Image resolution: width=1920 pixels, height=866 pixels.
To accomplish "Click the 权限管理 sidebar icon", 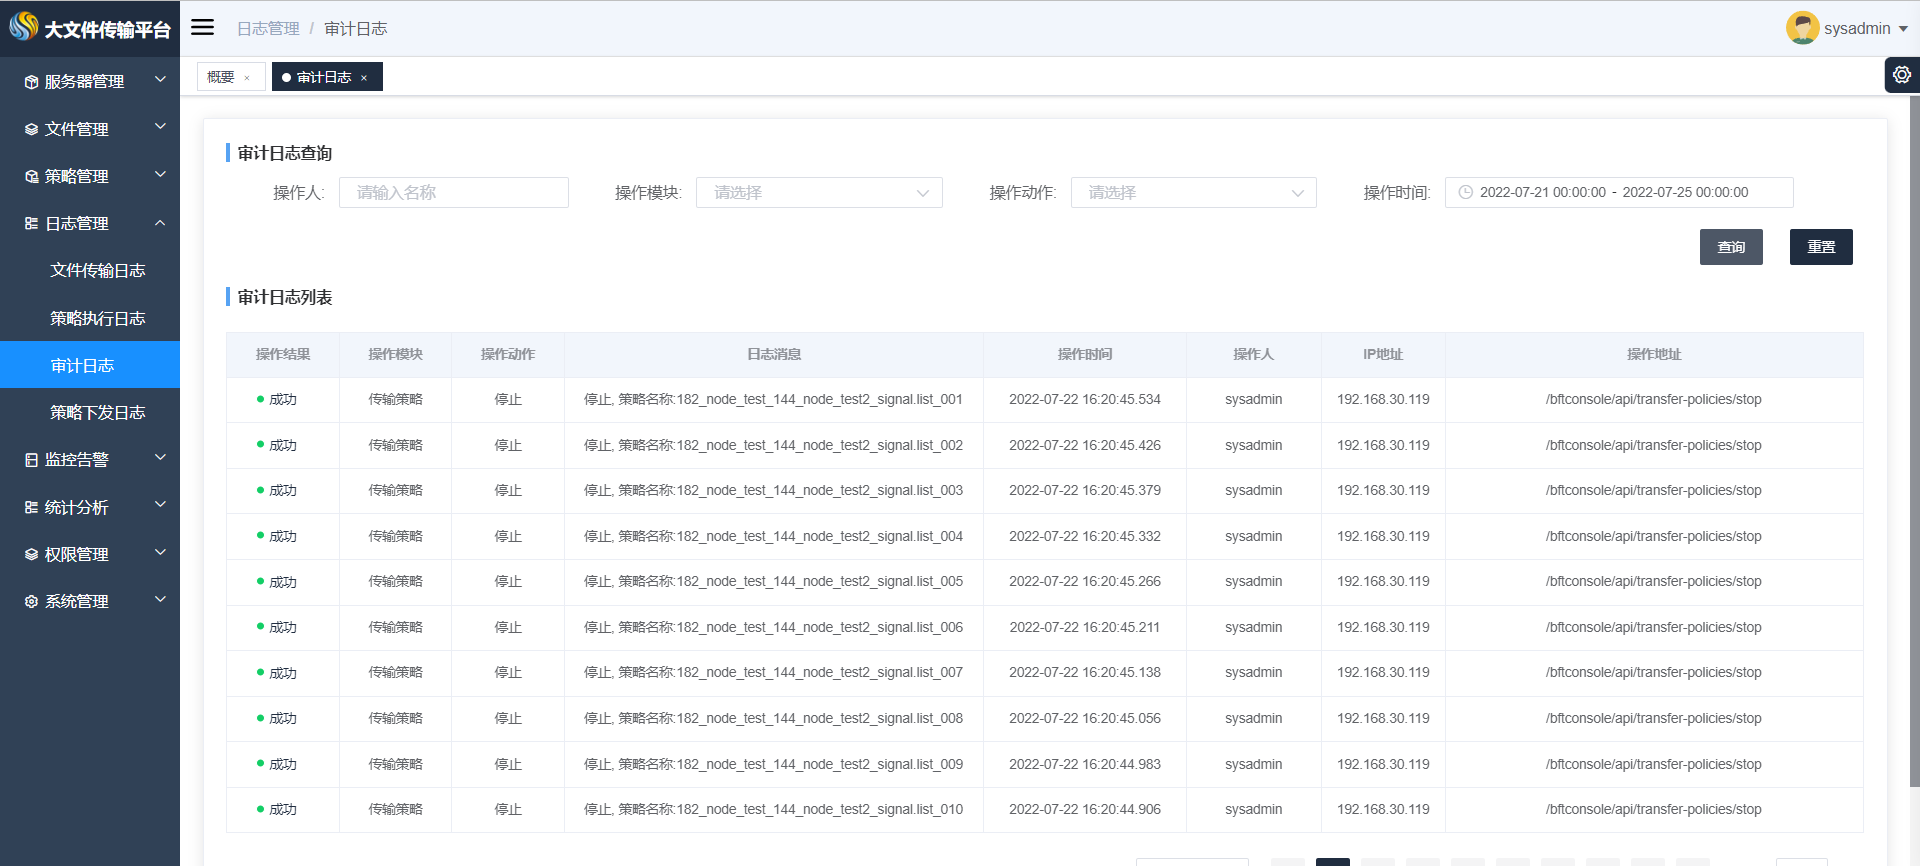I will [x=31, y=554].
